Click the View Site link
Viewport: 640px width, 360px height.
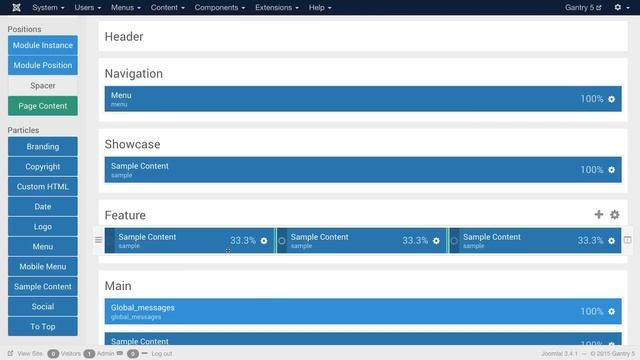tap(30, 353)
